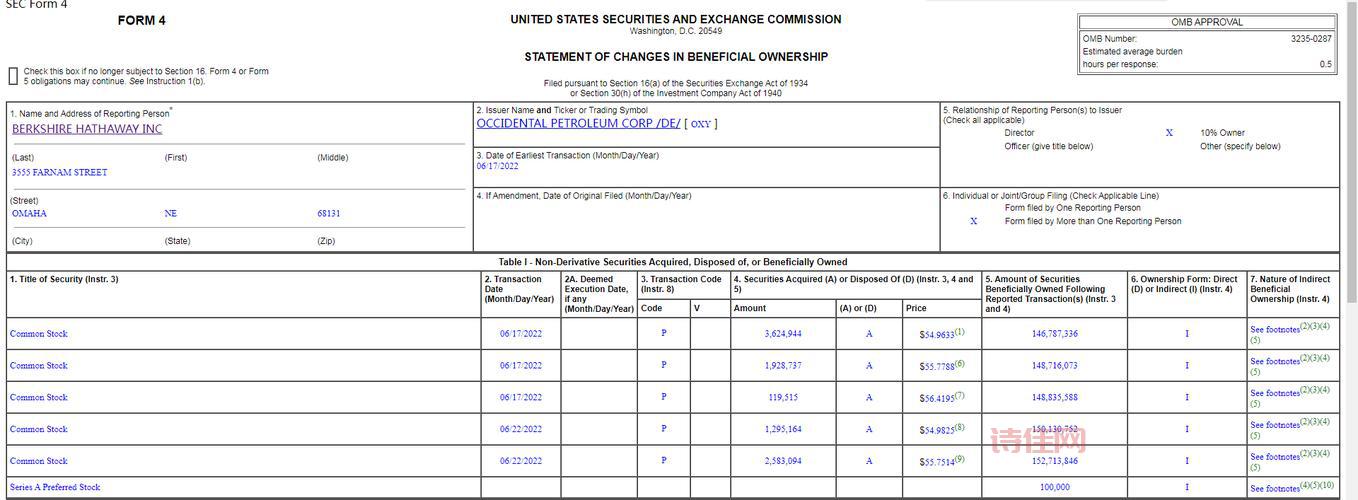This screenshot has height=500, width=1358.
Task: Click footnote (9) beside price $55.7514
Action: click(x=960, y=460)
